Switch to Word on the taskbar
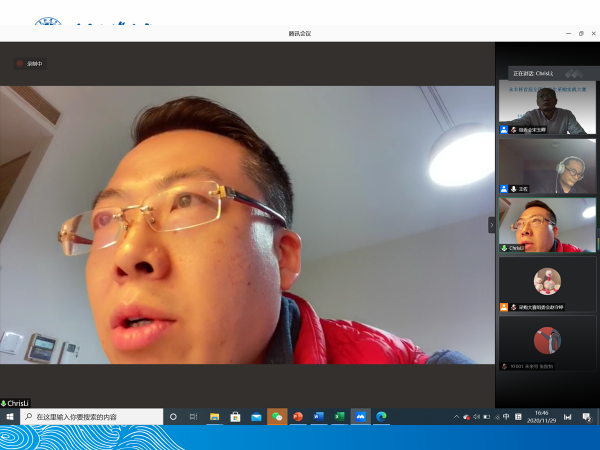This screenshot has width=600, height=450. pyautogui.click(x=319, y=416)
